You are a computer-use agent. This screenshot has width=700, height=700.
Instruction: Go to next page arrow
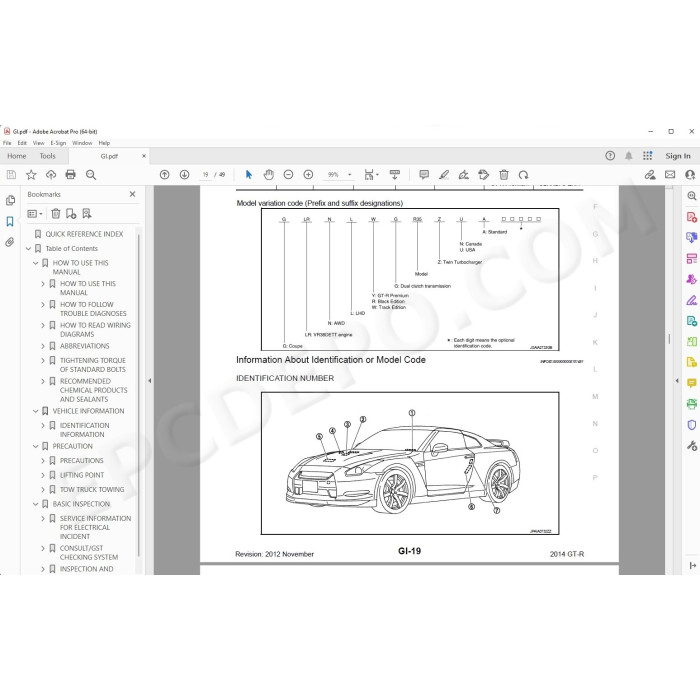click(x=184, y=175)
